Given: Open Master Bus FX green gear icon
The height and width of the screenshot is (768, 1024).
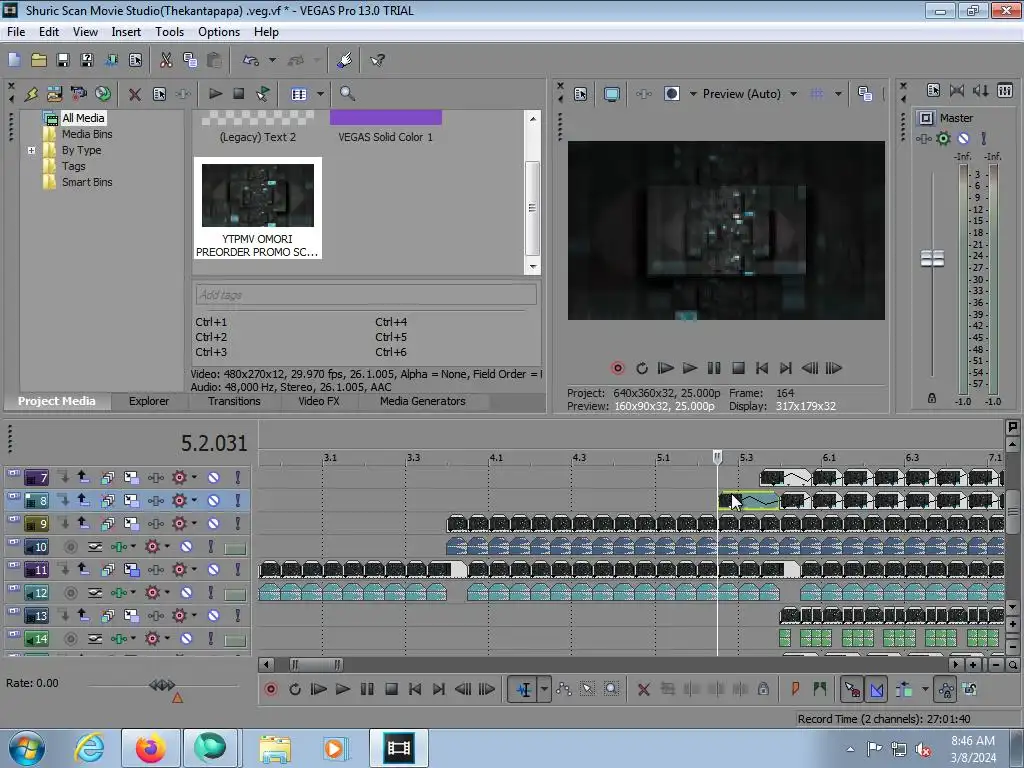Looking at the screenshot, I should 943,138.
